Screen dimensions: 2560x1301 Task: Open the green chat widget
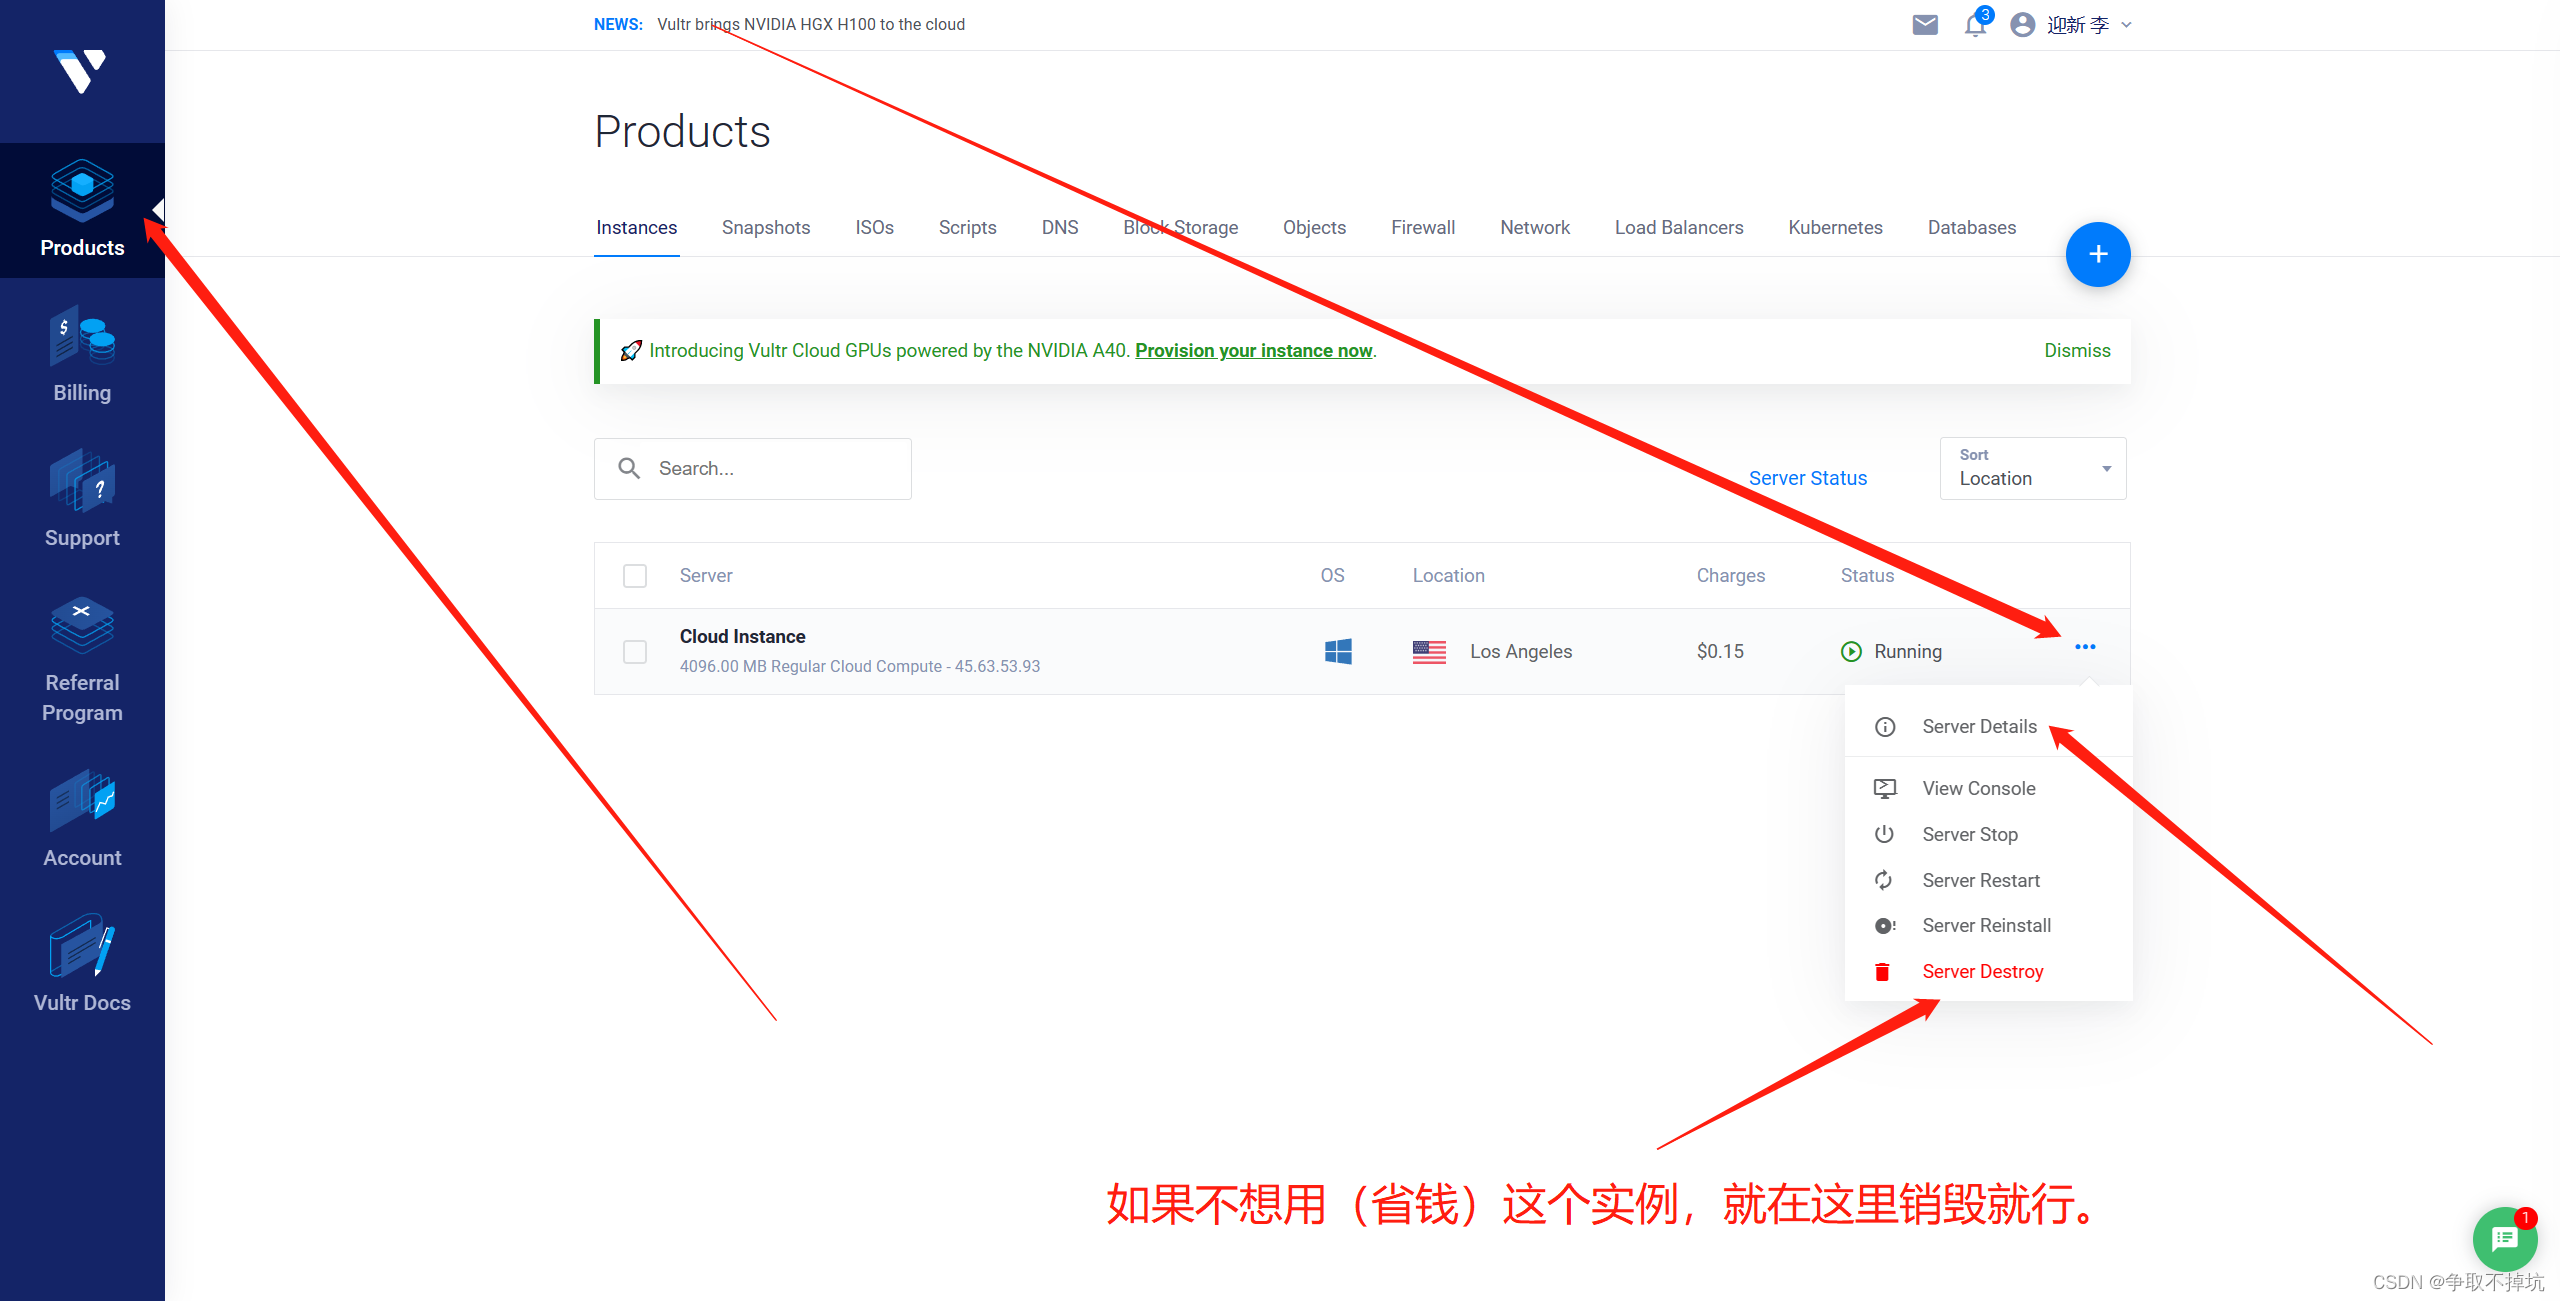tap(2505, 1238)
